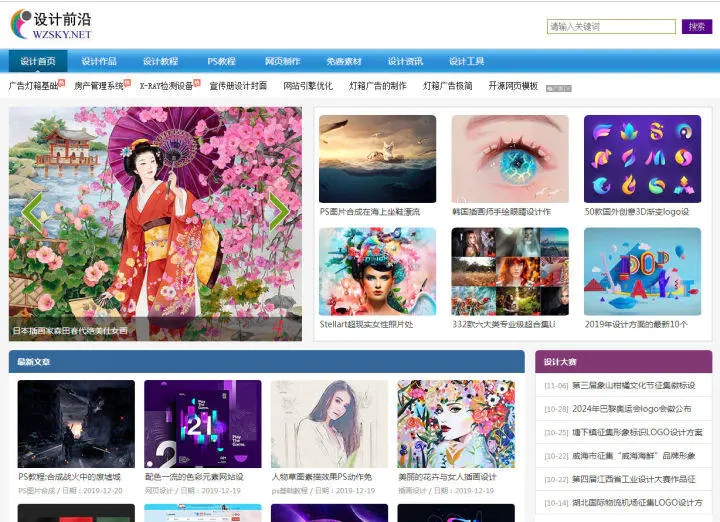Click title Stellart超现实女性照片处

pos(366,324)
